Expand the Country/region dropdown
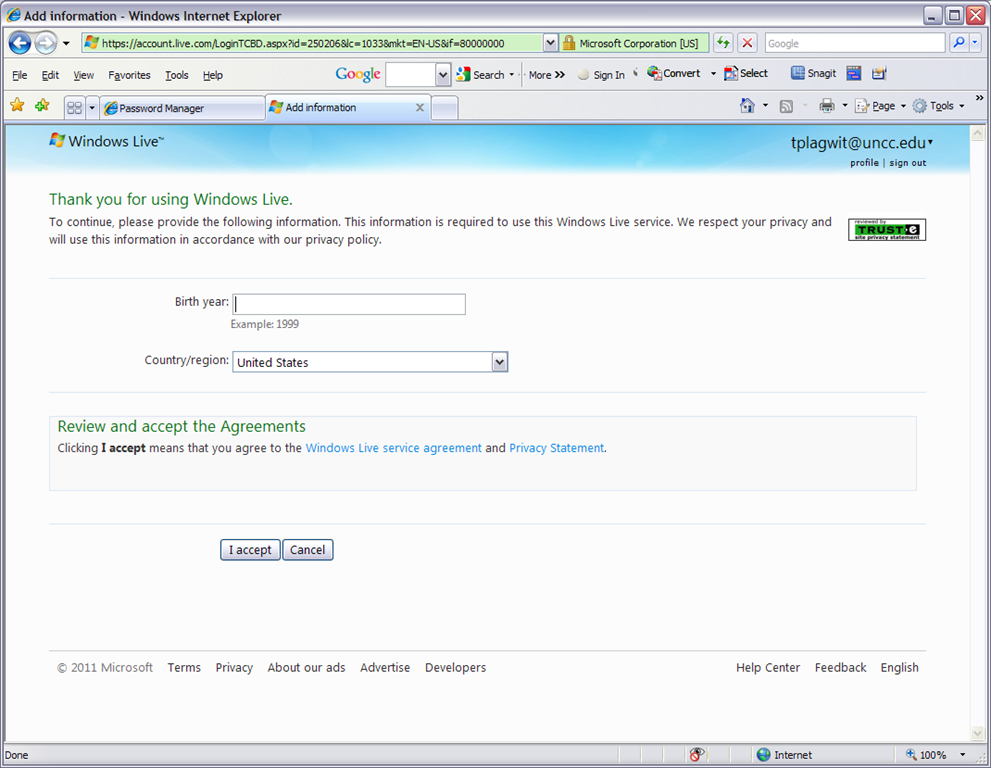 coord(500,362)
